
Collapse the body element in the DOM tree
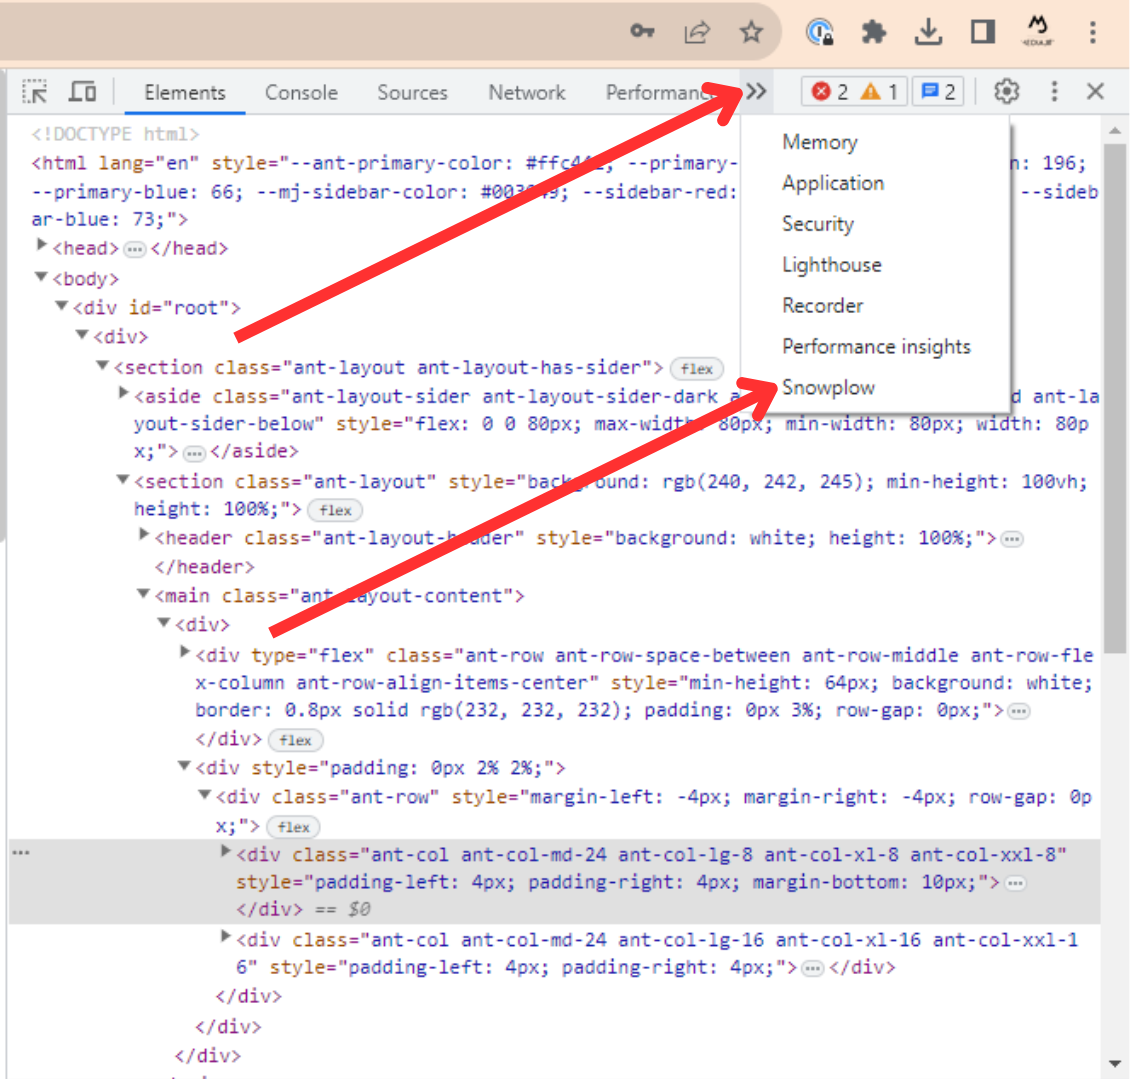point(41,278)
